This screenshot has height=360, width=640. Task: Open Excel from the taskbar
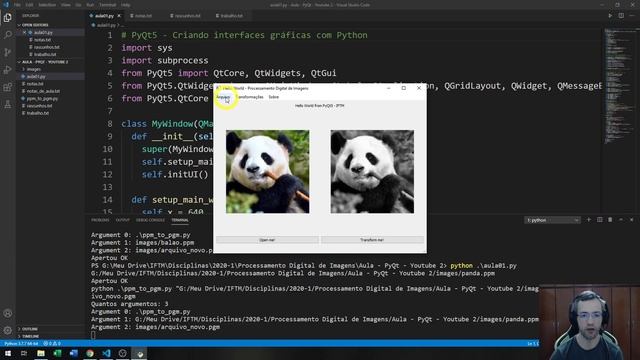pos(57,353)
